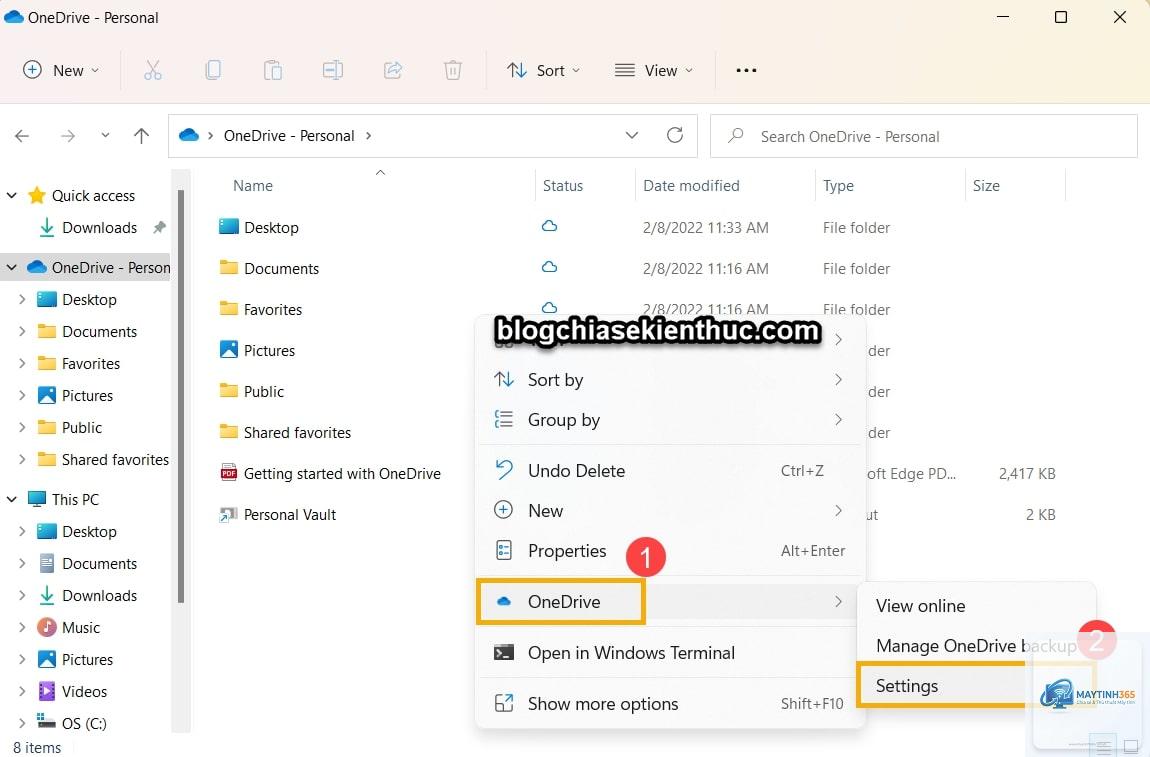Viewport: 1150px width, 757px height.
Task: Sort by the Size column header
Action: click(986, 186)
